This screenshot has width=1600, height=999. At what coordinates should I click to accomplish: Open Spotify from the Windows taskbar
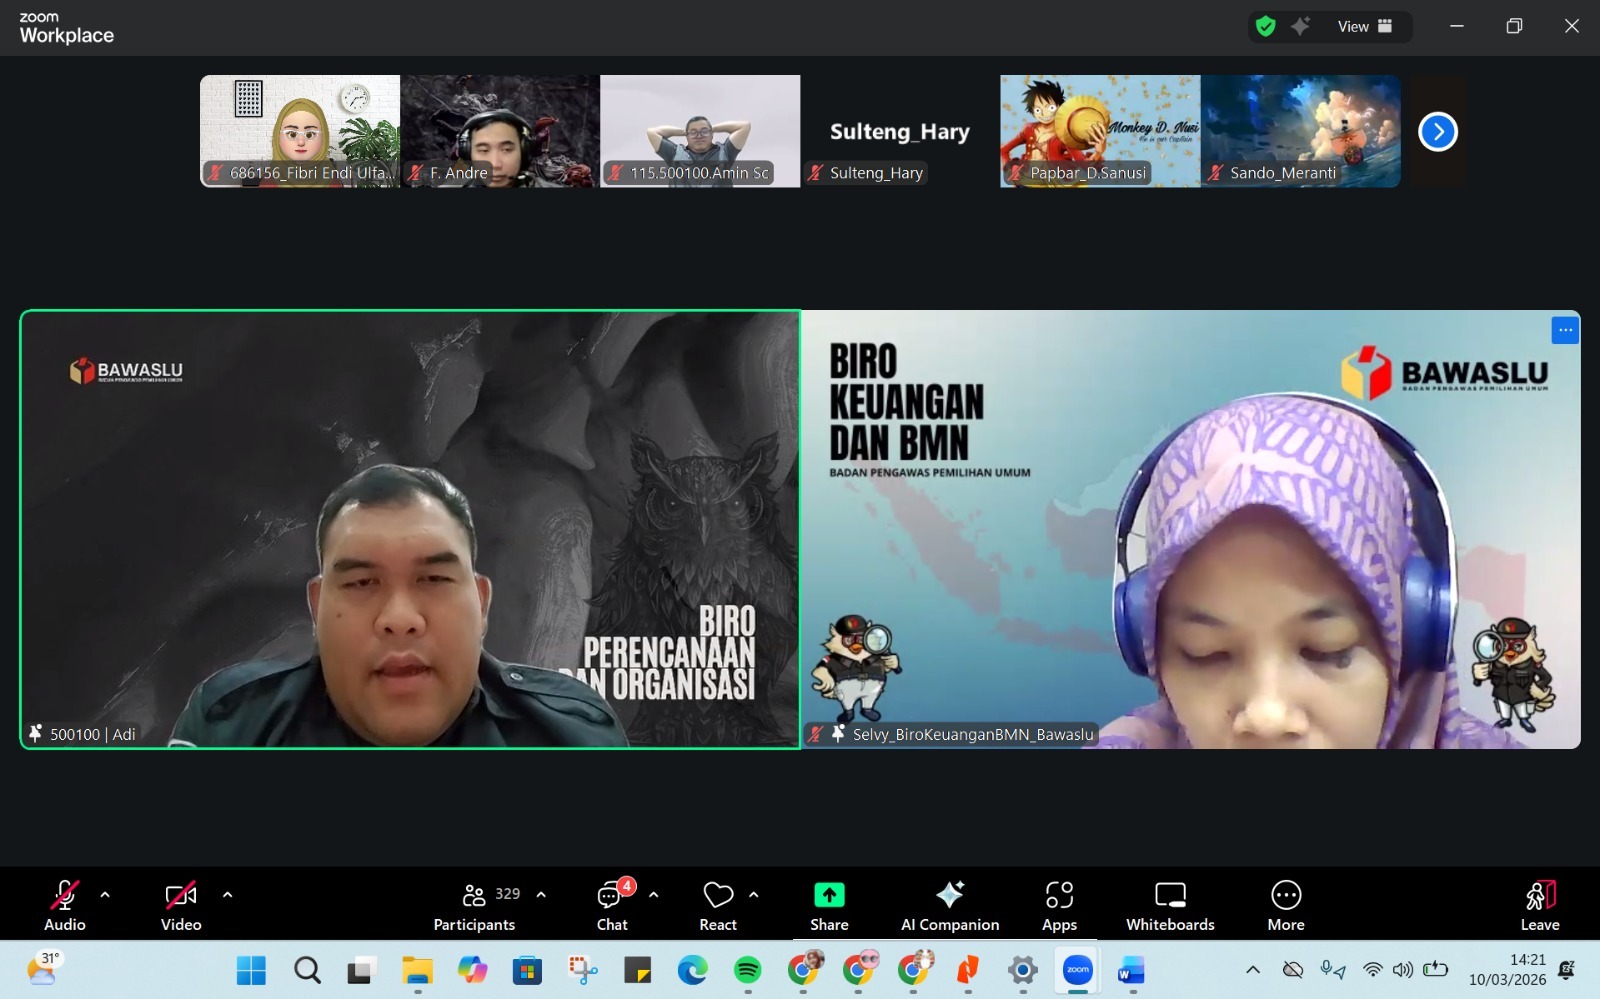coord(747,970)
